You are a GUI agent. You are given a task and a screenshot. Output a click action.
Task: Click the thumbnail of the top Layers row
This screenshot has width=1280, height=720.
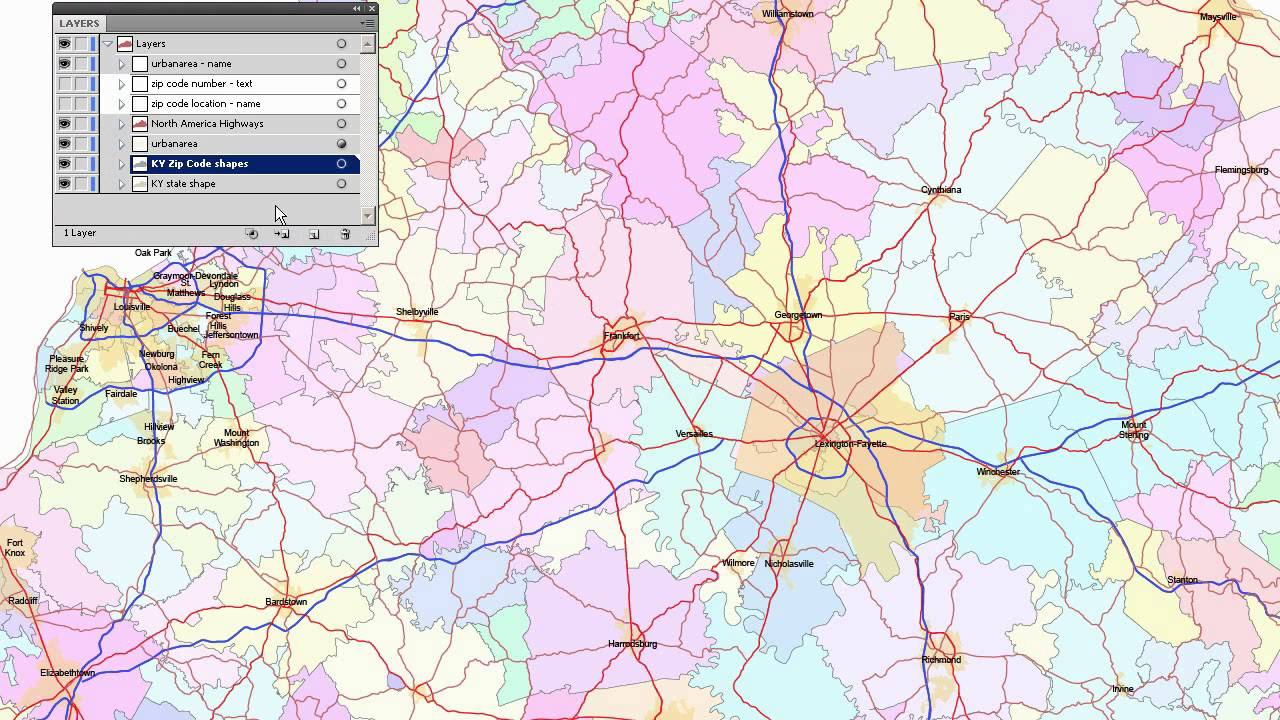(x=125, y=44)
